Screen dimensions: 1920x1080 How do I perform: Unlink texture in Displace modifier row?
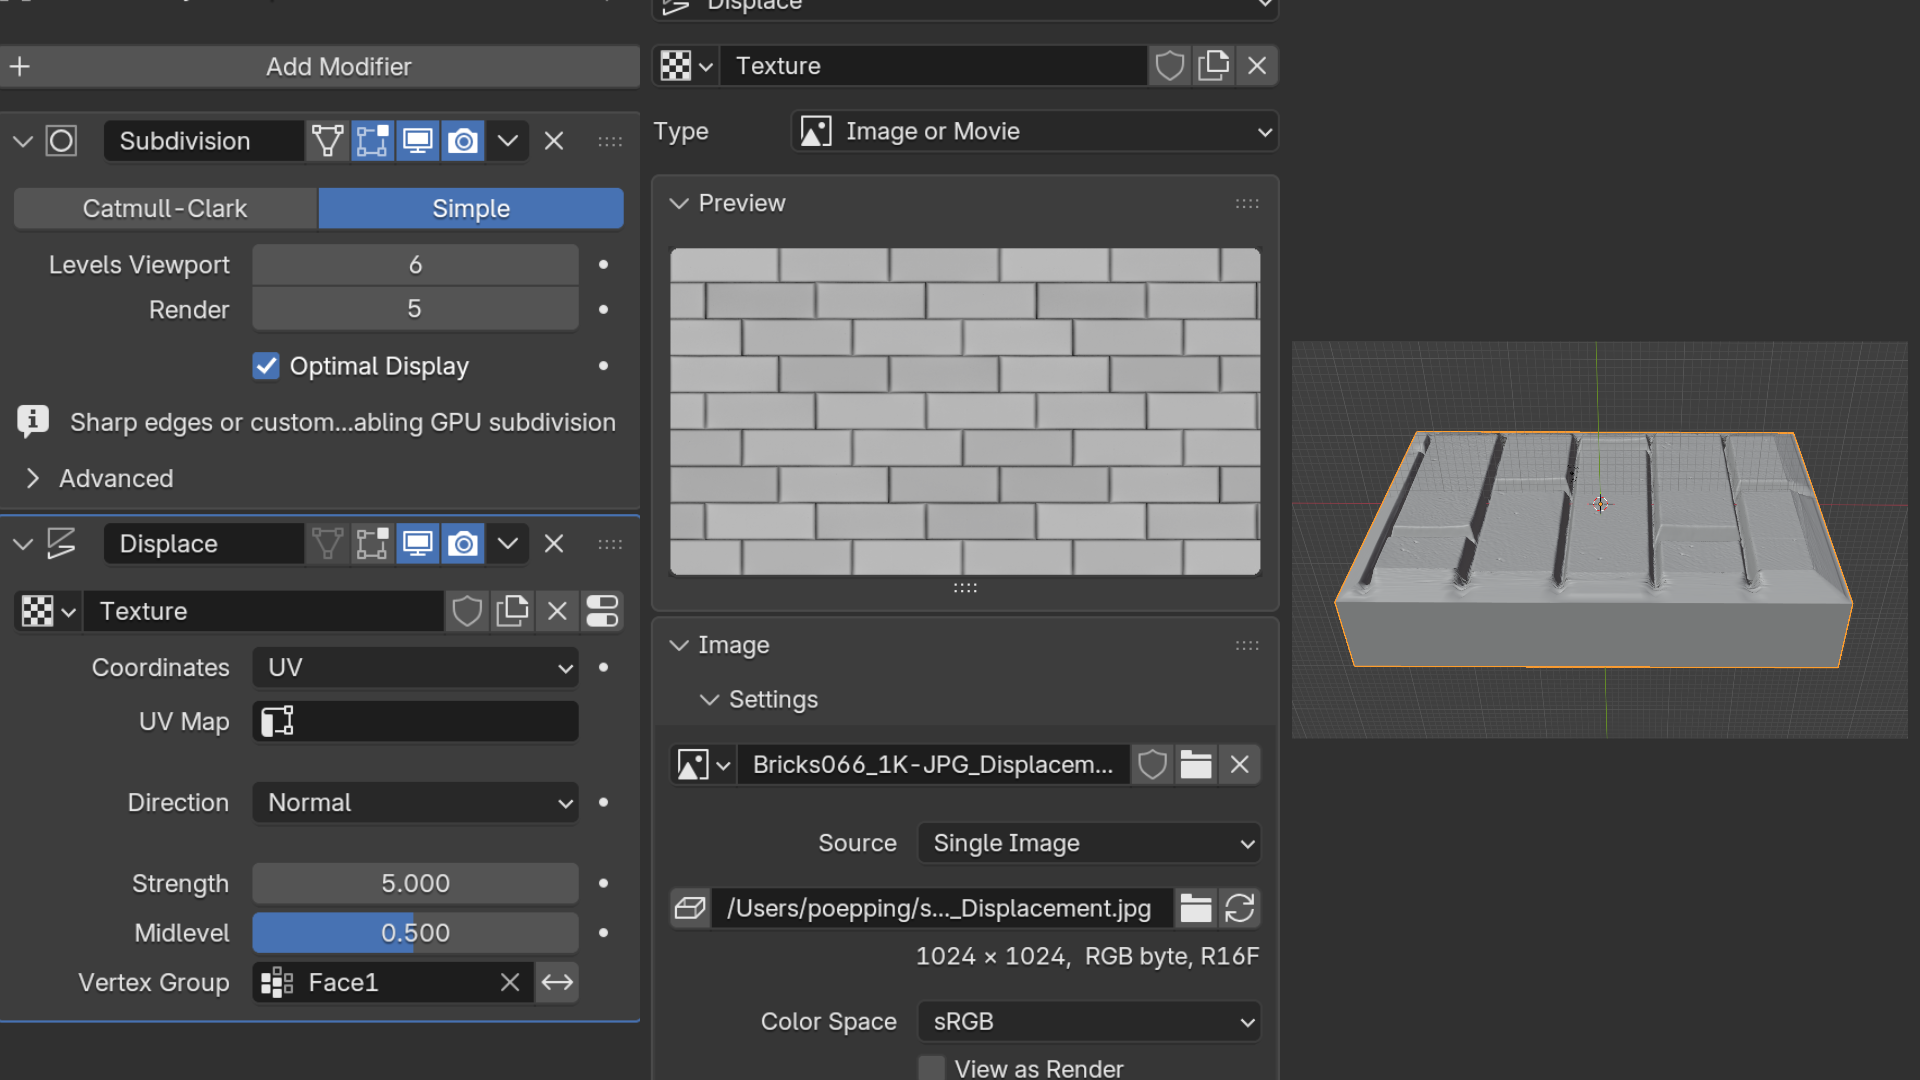coord(557,611)
